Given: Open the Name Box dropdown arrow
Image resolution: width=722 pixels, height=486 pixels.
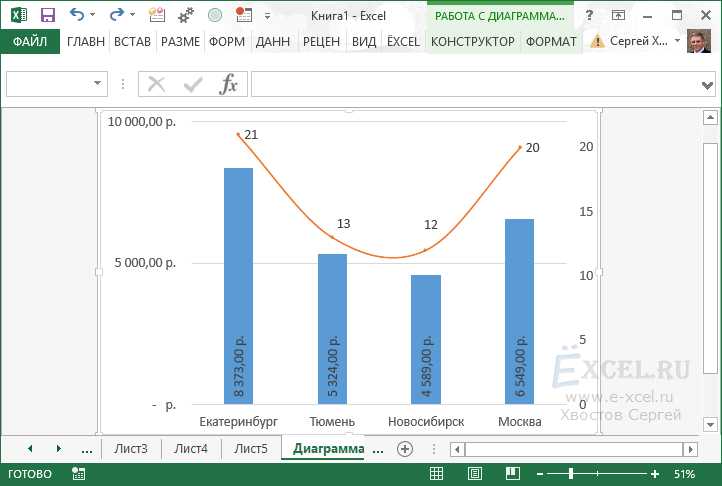Looking at the screenshot, I should pos(98,83).
